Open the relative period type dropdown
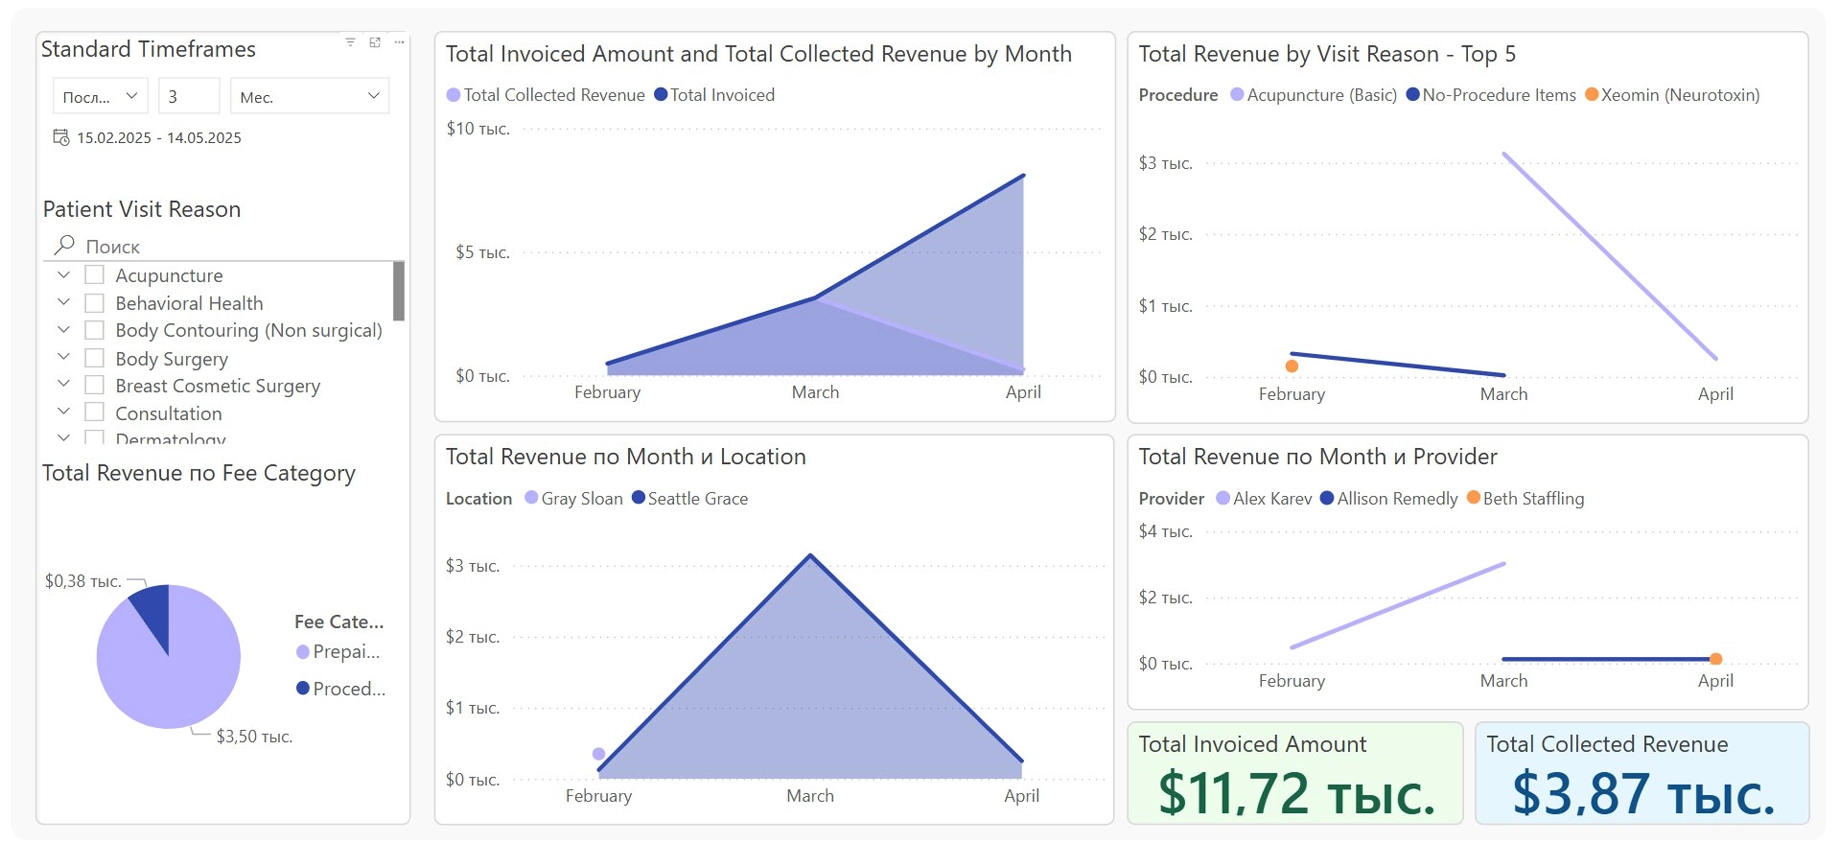The height and width of the screenshot is (855, 1839). coord(100,96)
